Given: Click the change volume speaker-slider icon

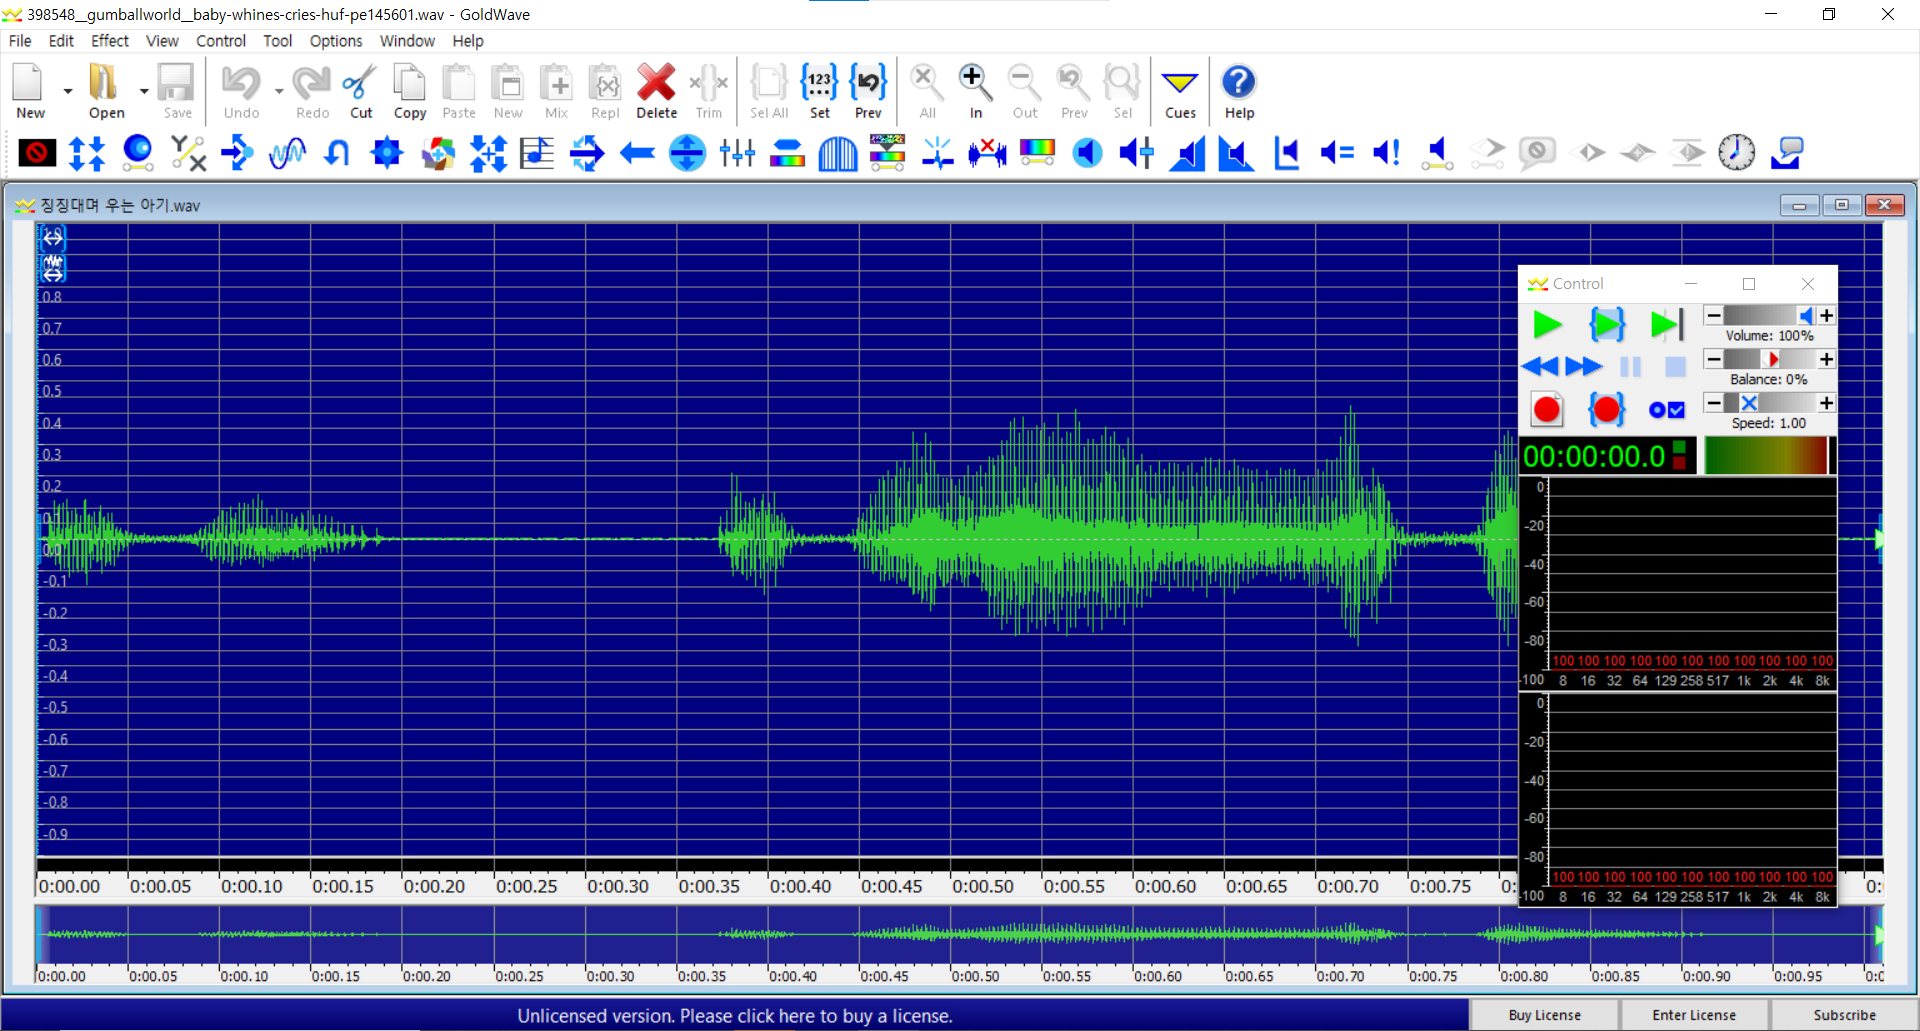Looking at the screenshot, I should click(x=1137, y=153).
